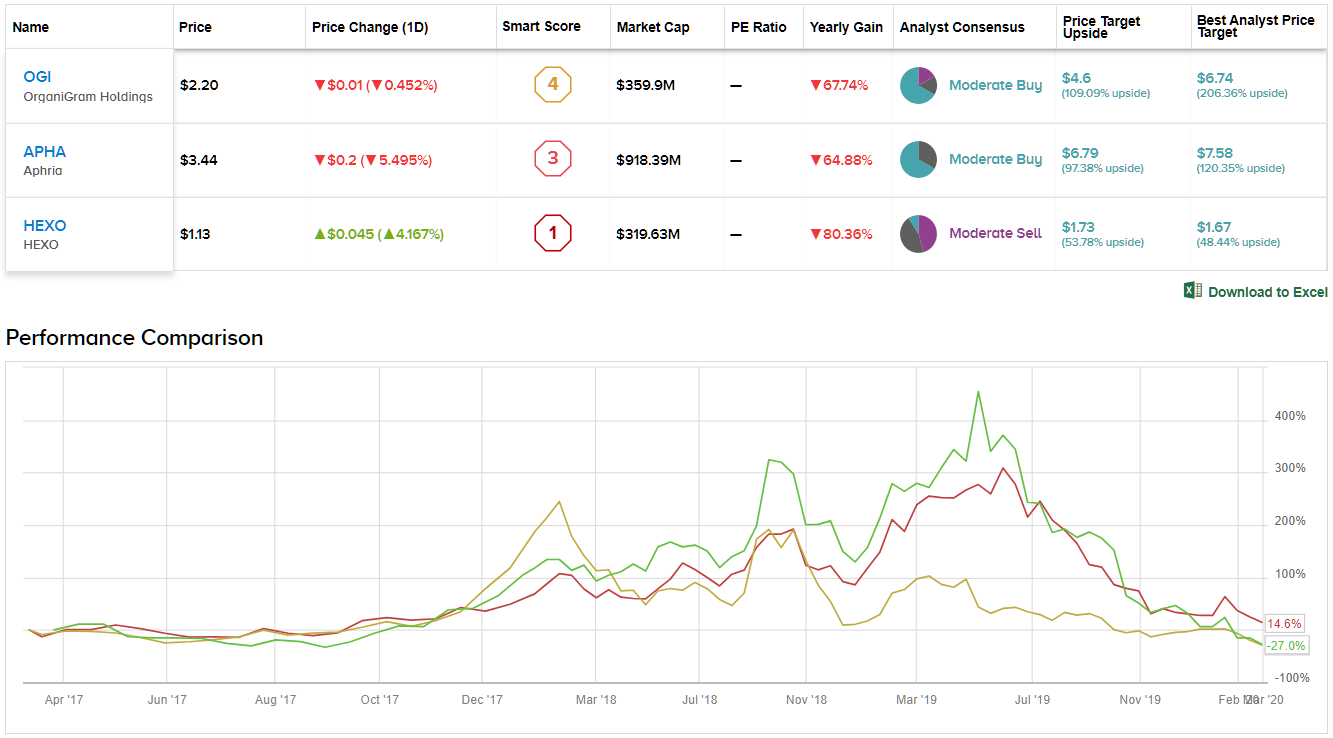Click the Excel icon beside Download to Excel
Image resolution: width=1333 pixels, height=738 pixels.
click(1192, 291)
